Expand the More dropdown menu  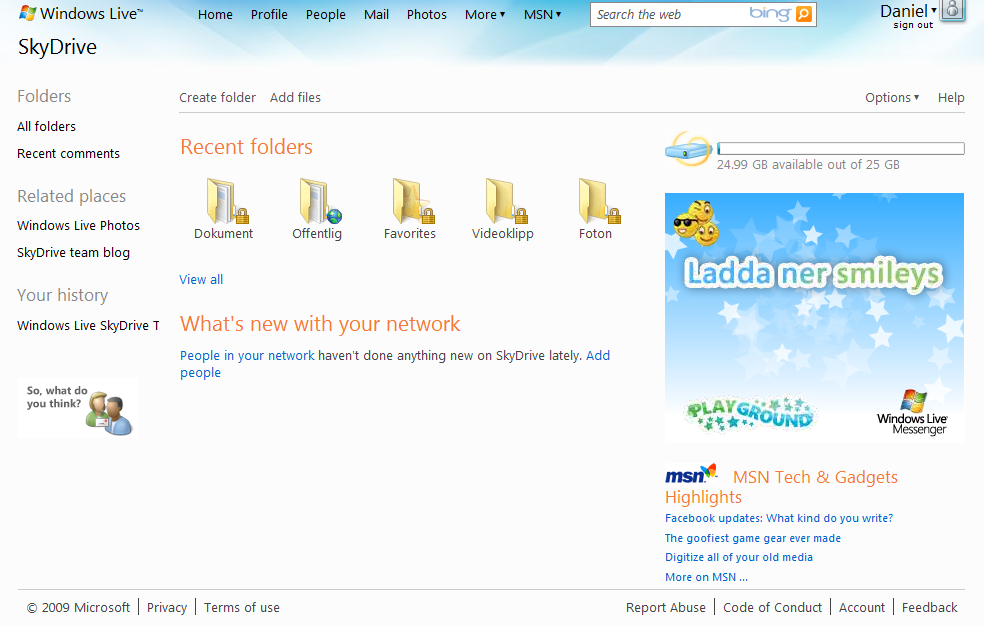pos(485,14)
